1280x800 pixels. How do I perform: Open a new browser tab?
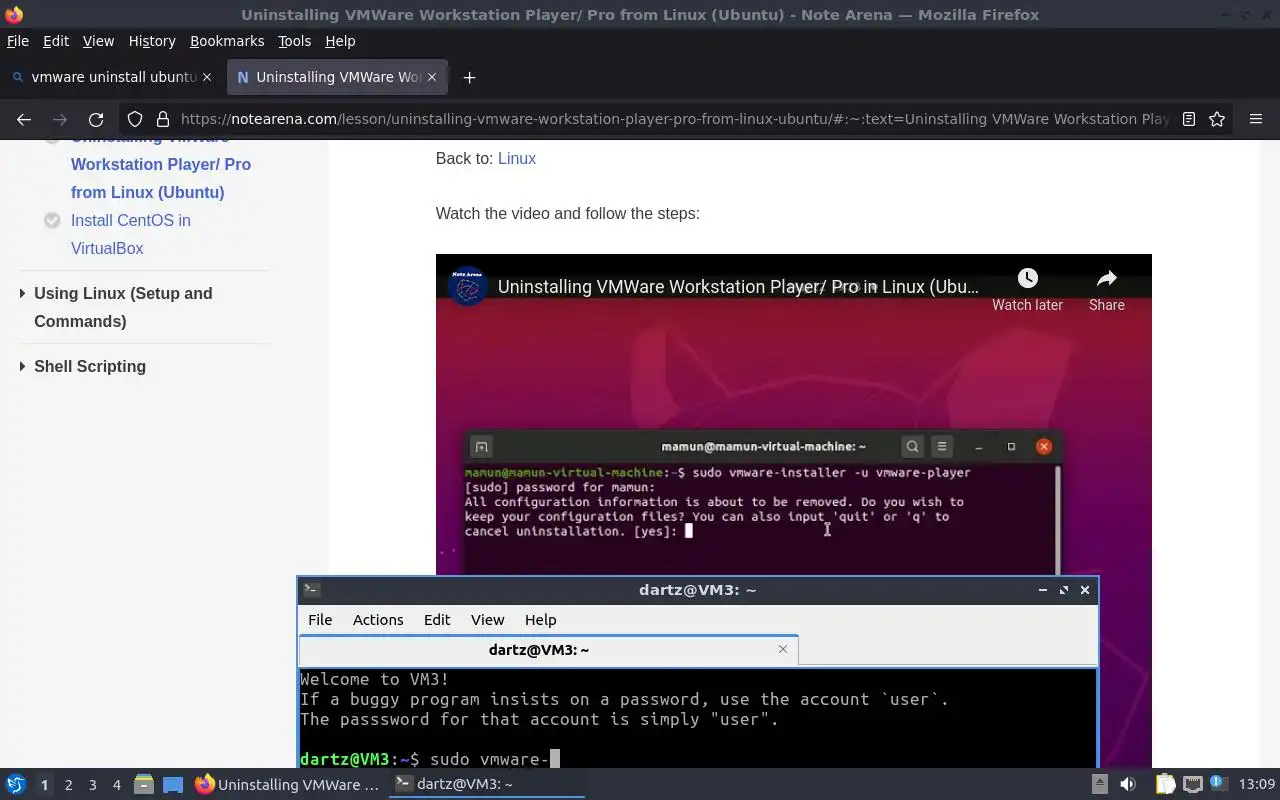pyautogui.click(x=469, y=77)
